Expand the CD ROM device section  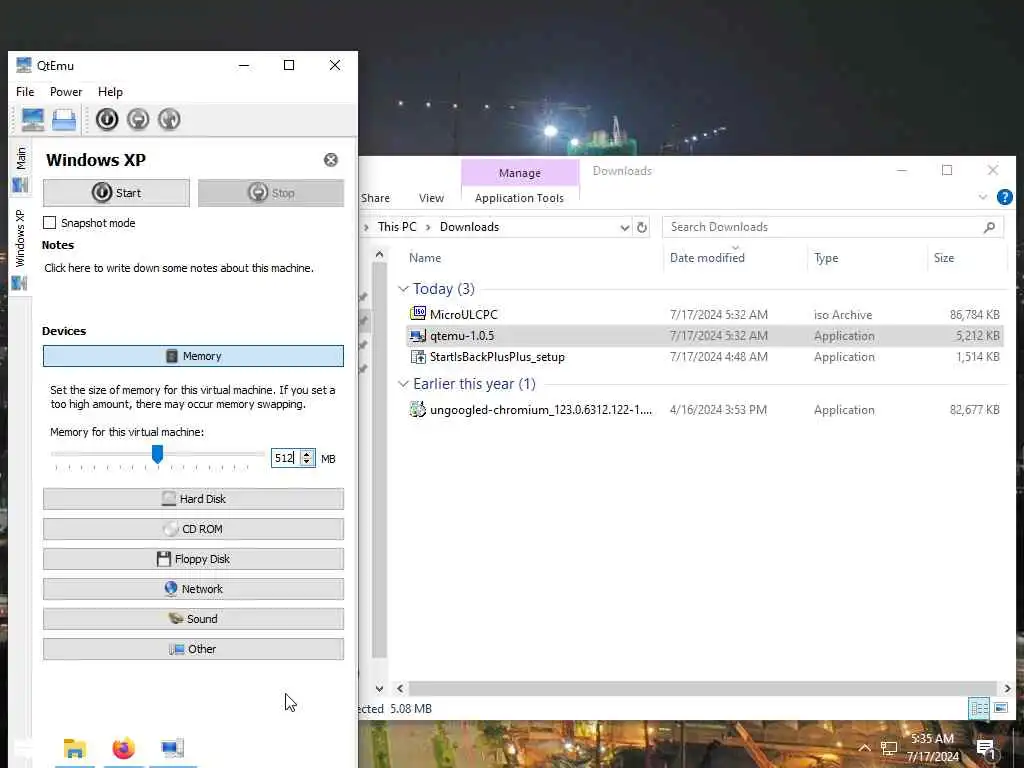point(193,529)
